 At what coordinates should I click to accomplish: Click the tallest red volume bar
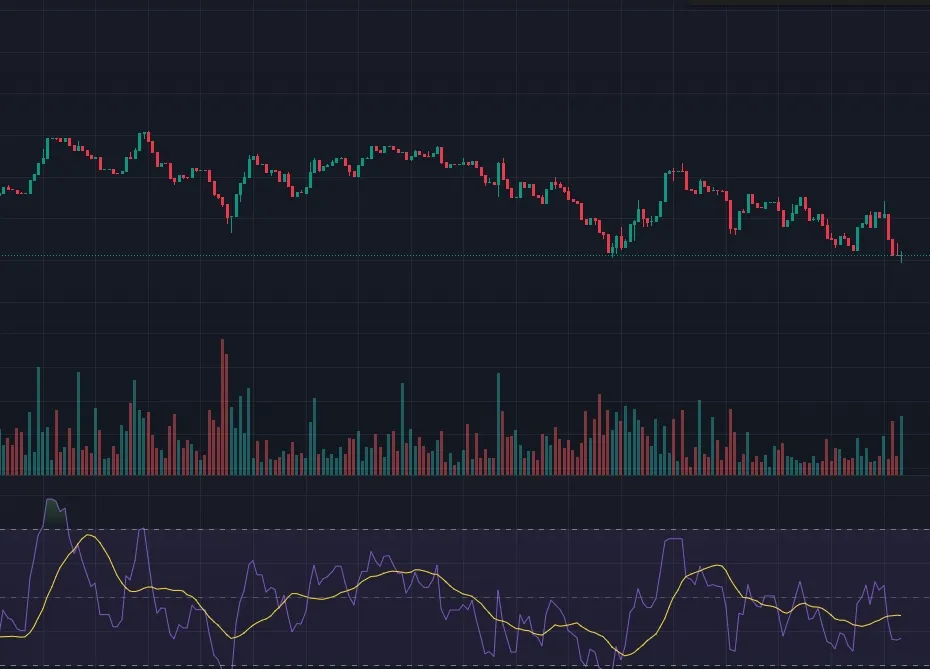[x=222, y=407]
